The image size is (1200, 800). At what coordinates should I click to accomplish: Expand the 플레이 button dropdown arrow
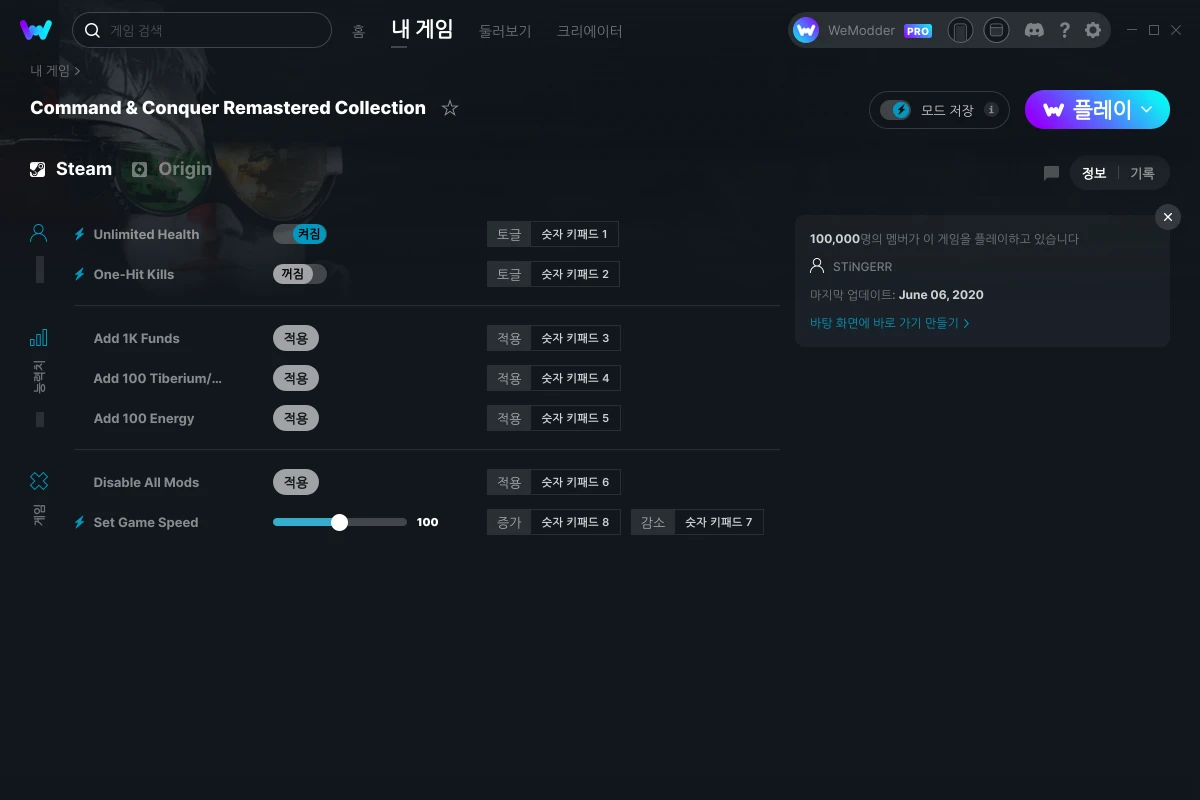point(1147,109)
